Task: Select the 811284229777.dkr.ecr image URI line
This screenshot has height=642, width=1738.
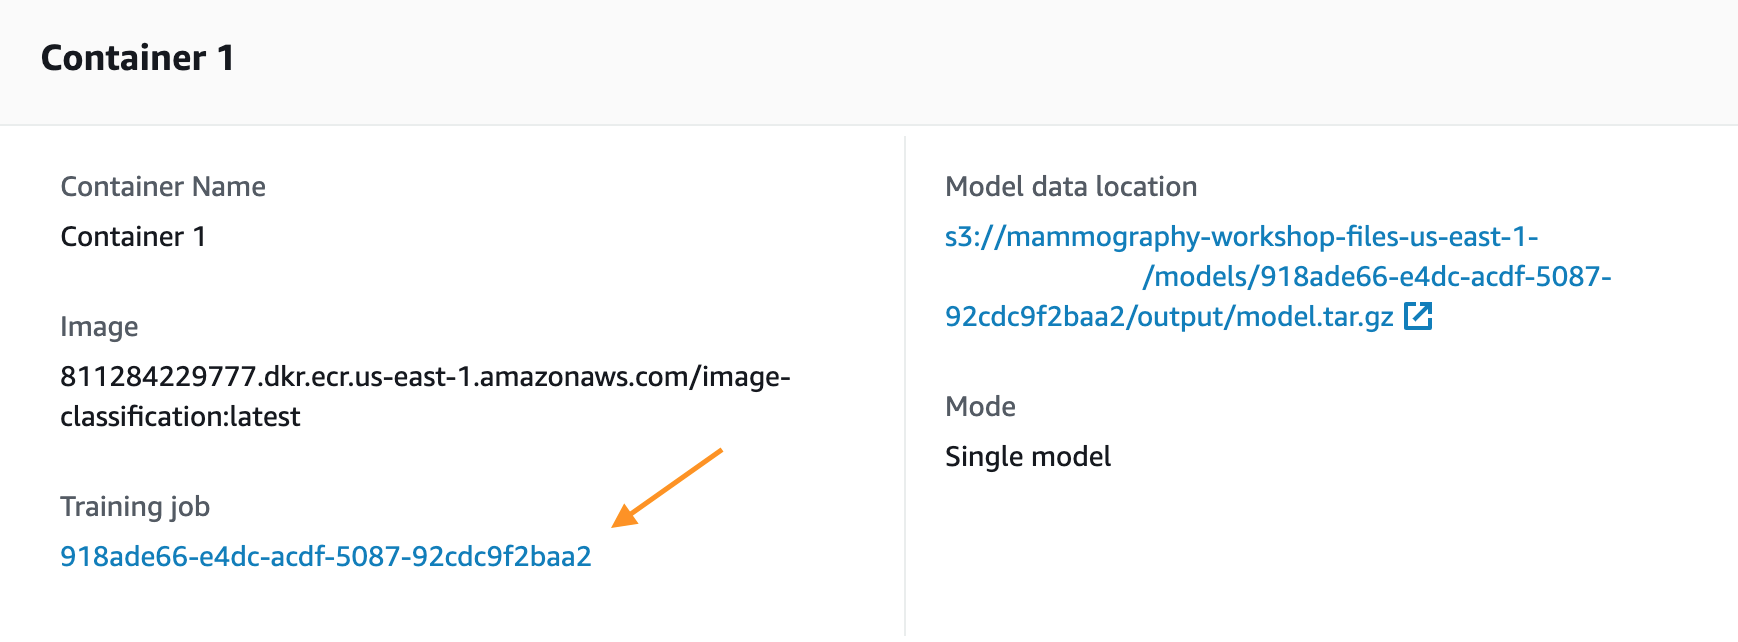Action: pyautogui.click(x=425, y=376)
